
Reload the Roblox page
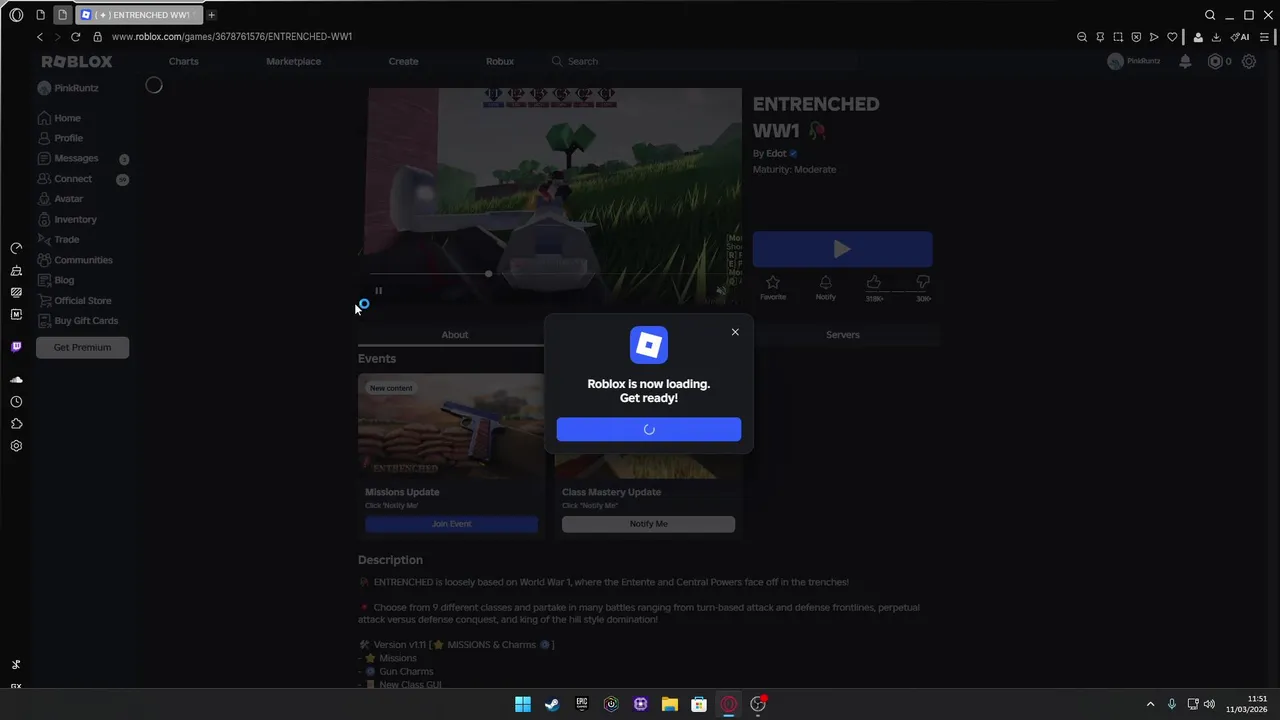[x=75, y=37]
